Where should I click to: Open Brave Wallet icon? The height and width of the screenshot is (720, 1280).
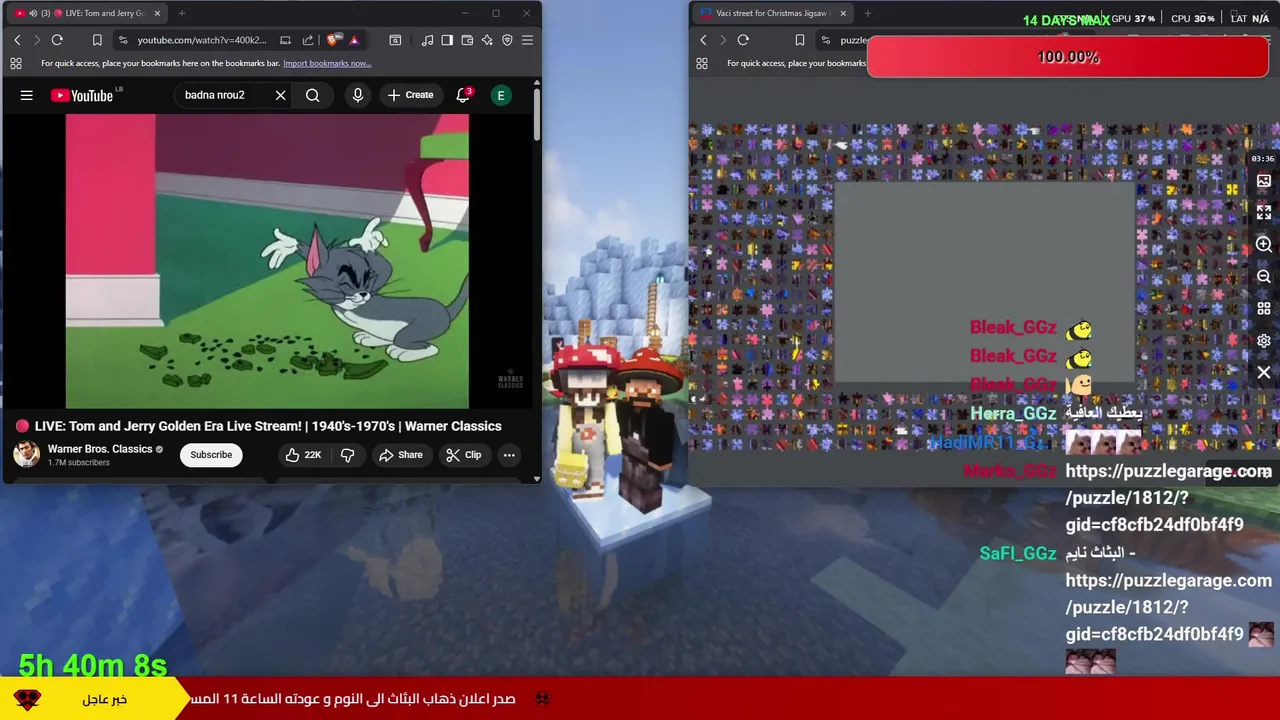[x=467, y=40]
